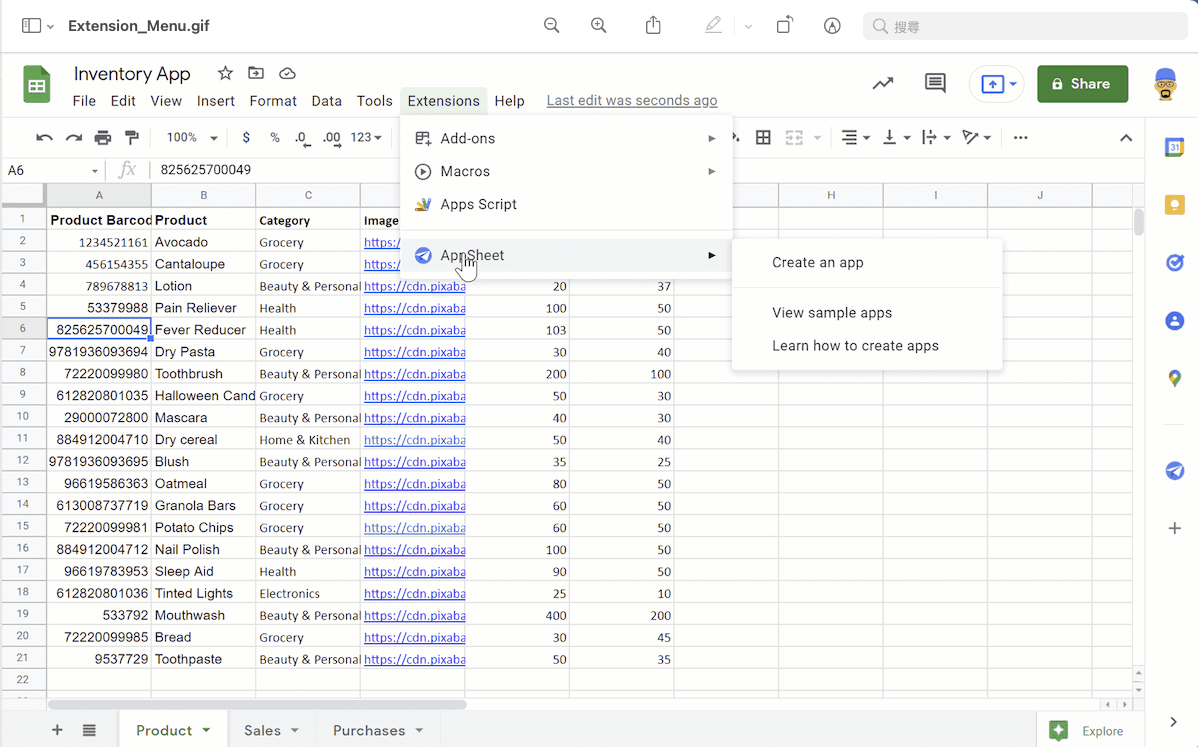Click the green Share button
This screenshot has width=1198, height=747.
1082,84
